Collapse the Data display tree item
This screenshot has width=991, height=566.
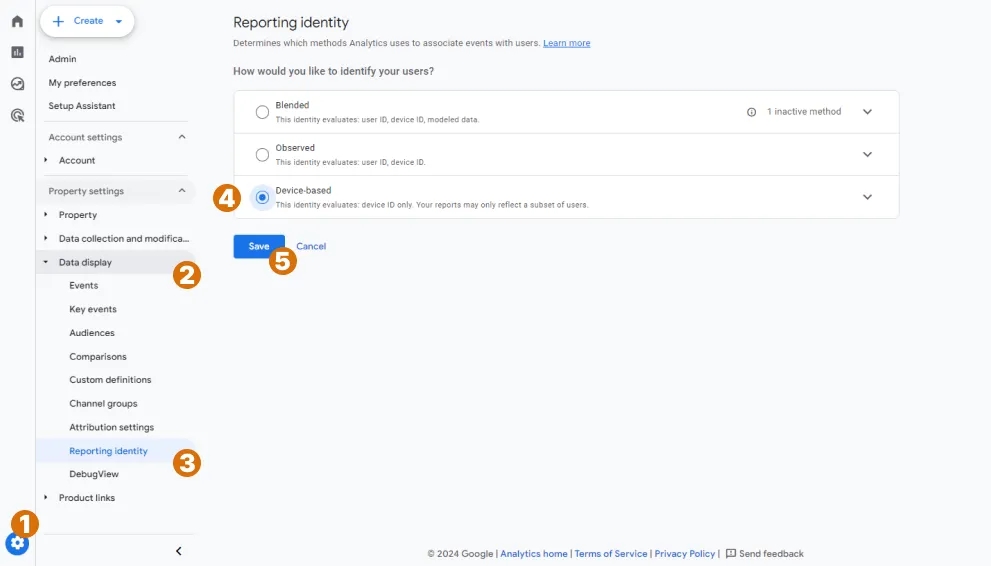[46, 262]
